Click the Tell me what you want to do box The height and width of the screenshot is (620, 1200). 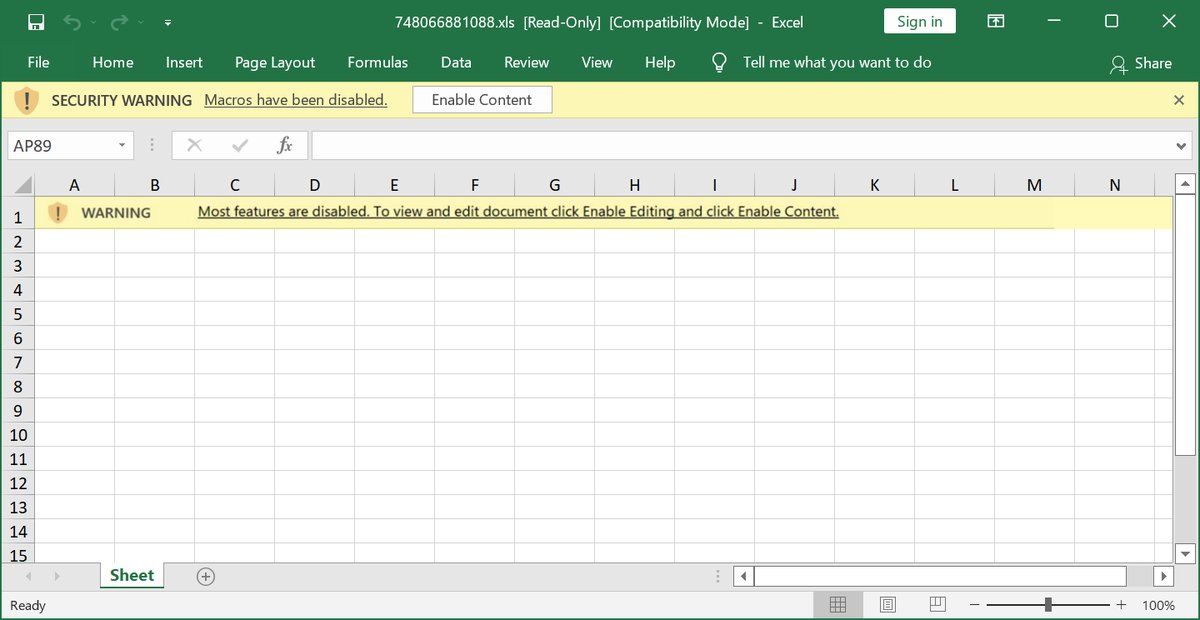[x=837, y=62]
